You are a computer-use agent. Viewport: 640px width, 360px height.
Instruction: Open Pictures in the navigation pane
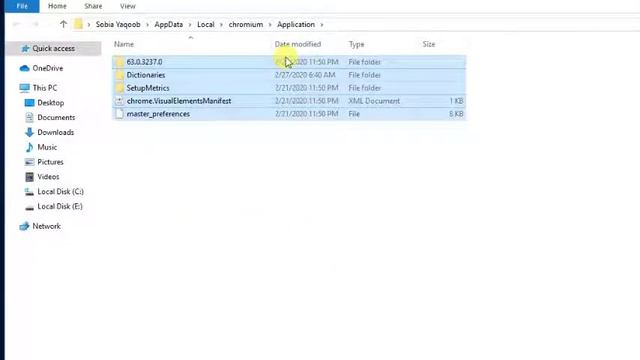pos(50,162)
